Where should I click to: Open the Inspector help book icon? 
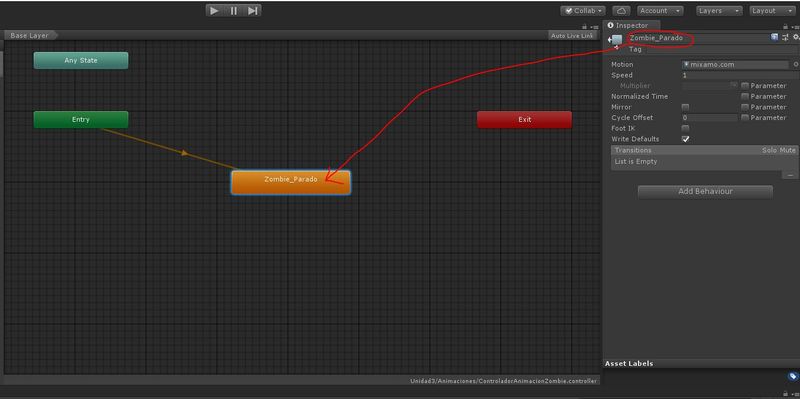click(774, 37)
